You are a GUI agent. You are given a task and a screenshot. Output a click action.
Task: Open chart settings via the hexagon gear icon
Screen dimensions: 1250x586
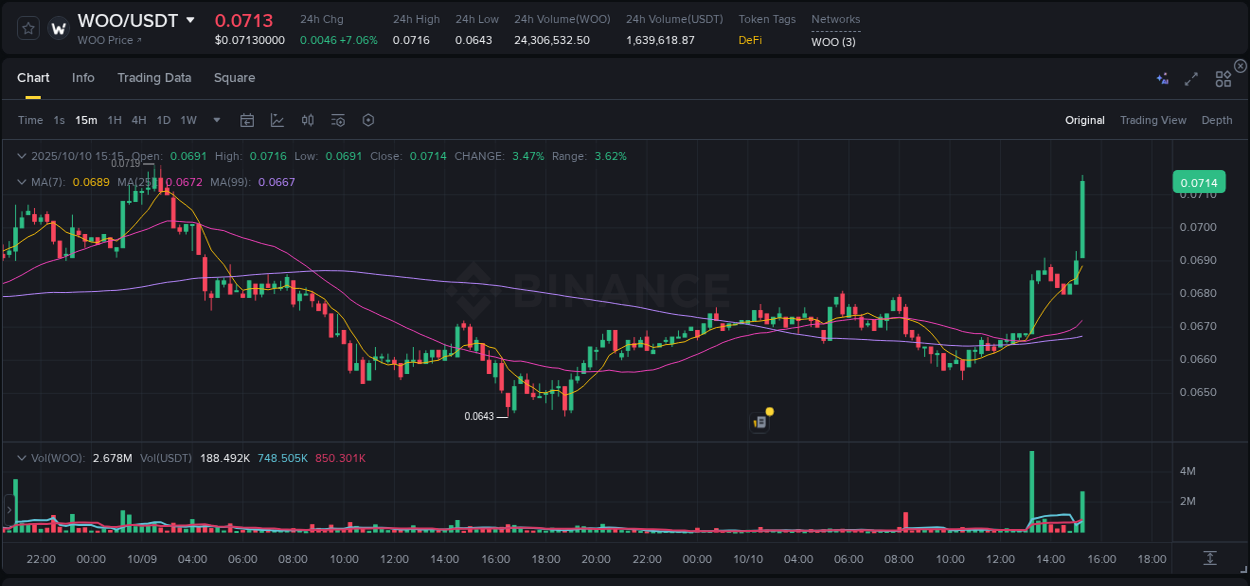click(x=368, y=120)
